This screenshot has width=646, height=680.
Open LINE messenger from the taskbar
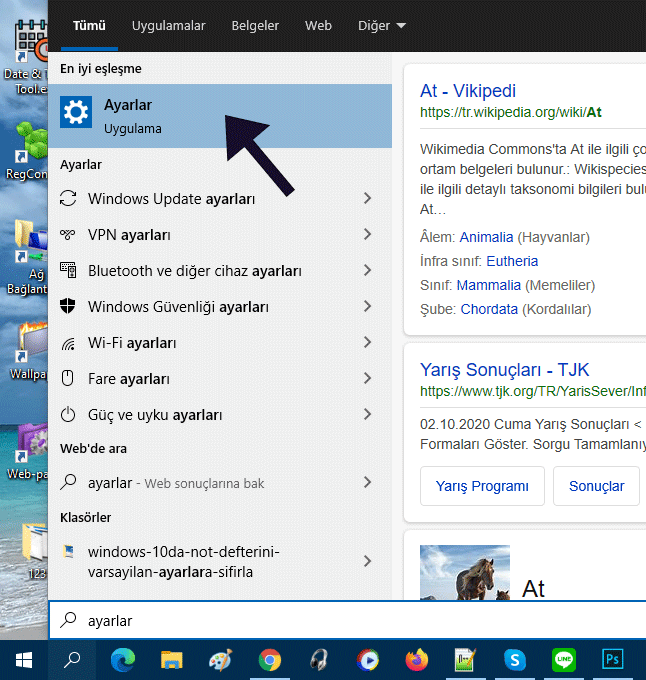[x=564, y=660]
